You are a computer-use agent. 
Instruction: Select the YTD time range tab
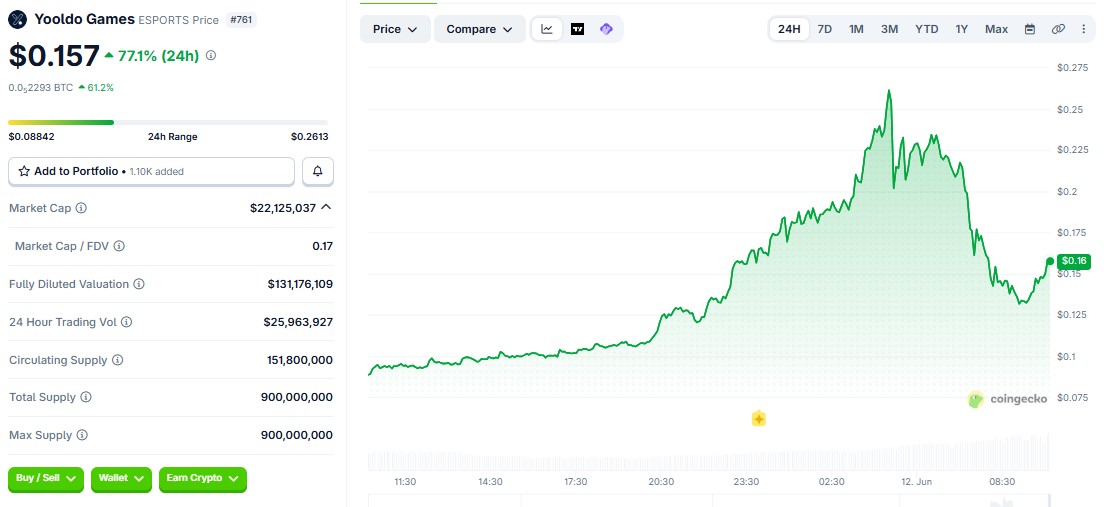tap(927, 29)
